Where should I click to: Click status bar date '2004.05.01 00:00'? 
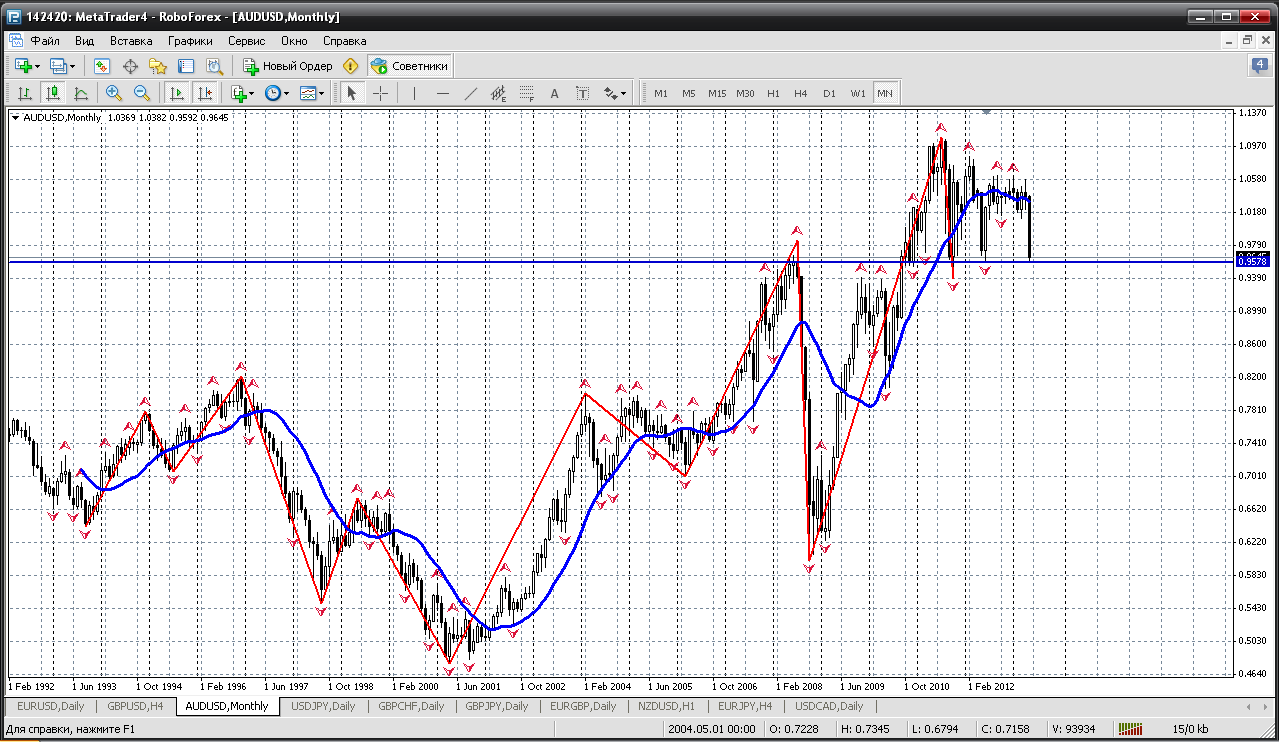(713, 730)
